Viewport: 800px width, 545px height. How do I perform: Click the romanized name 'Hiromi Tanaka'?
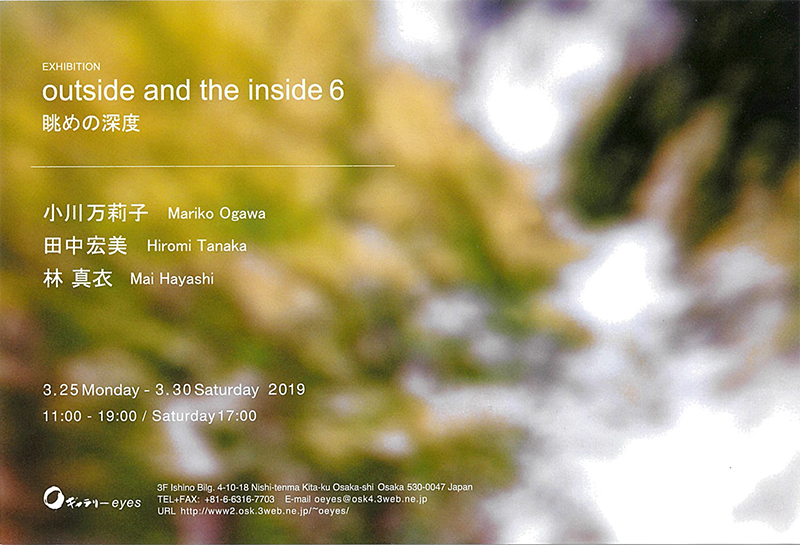click(196, 246)
